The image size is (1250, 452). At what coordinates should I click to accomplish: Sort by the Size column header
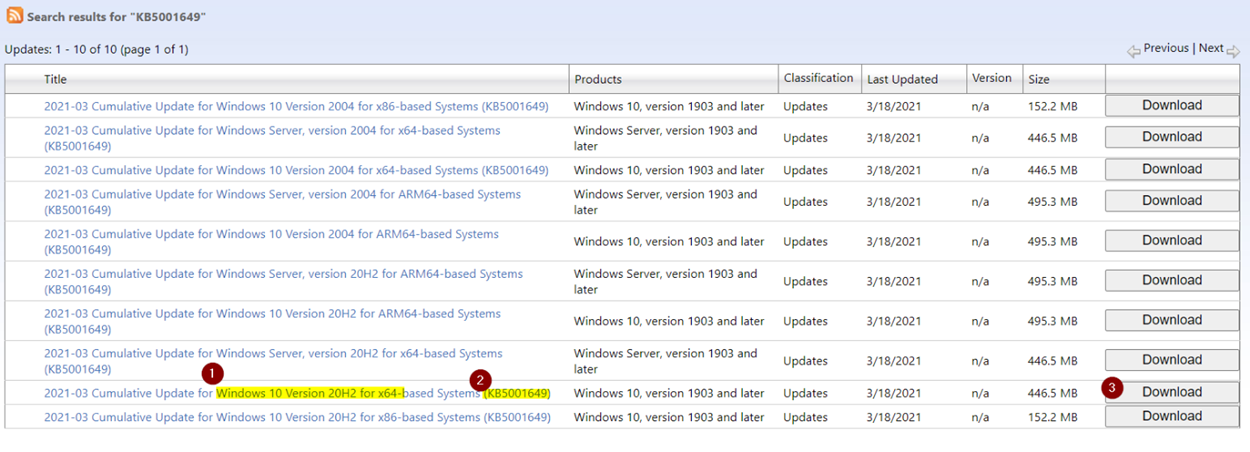pos(1039,79)
